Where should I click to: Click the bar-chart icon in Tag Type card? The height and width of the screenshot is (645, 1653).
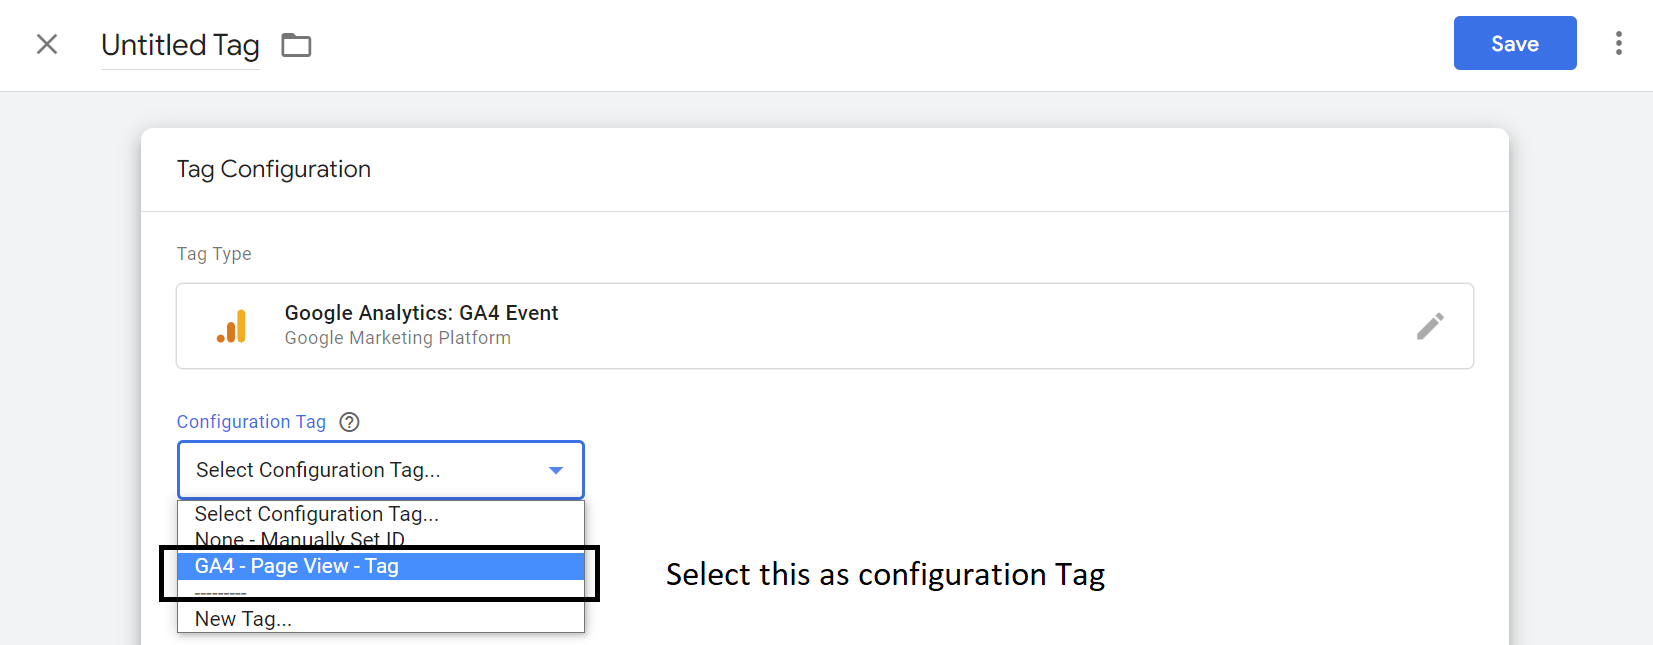click(x=232, y=325)
